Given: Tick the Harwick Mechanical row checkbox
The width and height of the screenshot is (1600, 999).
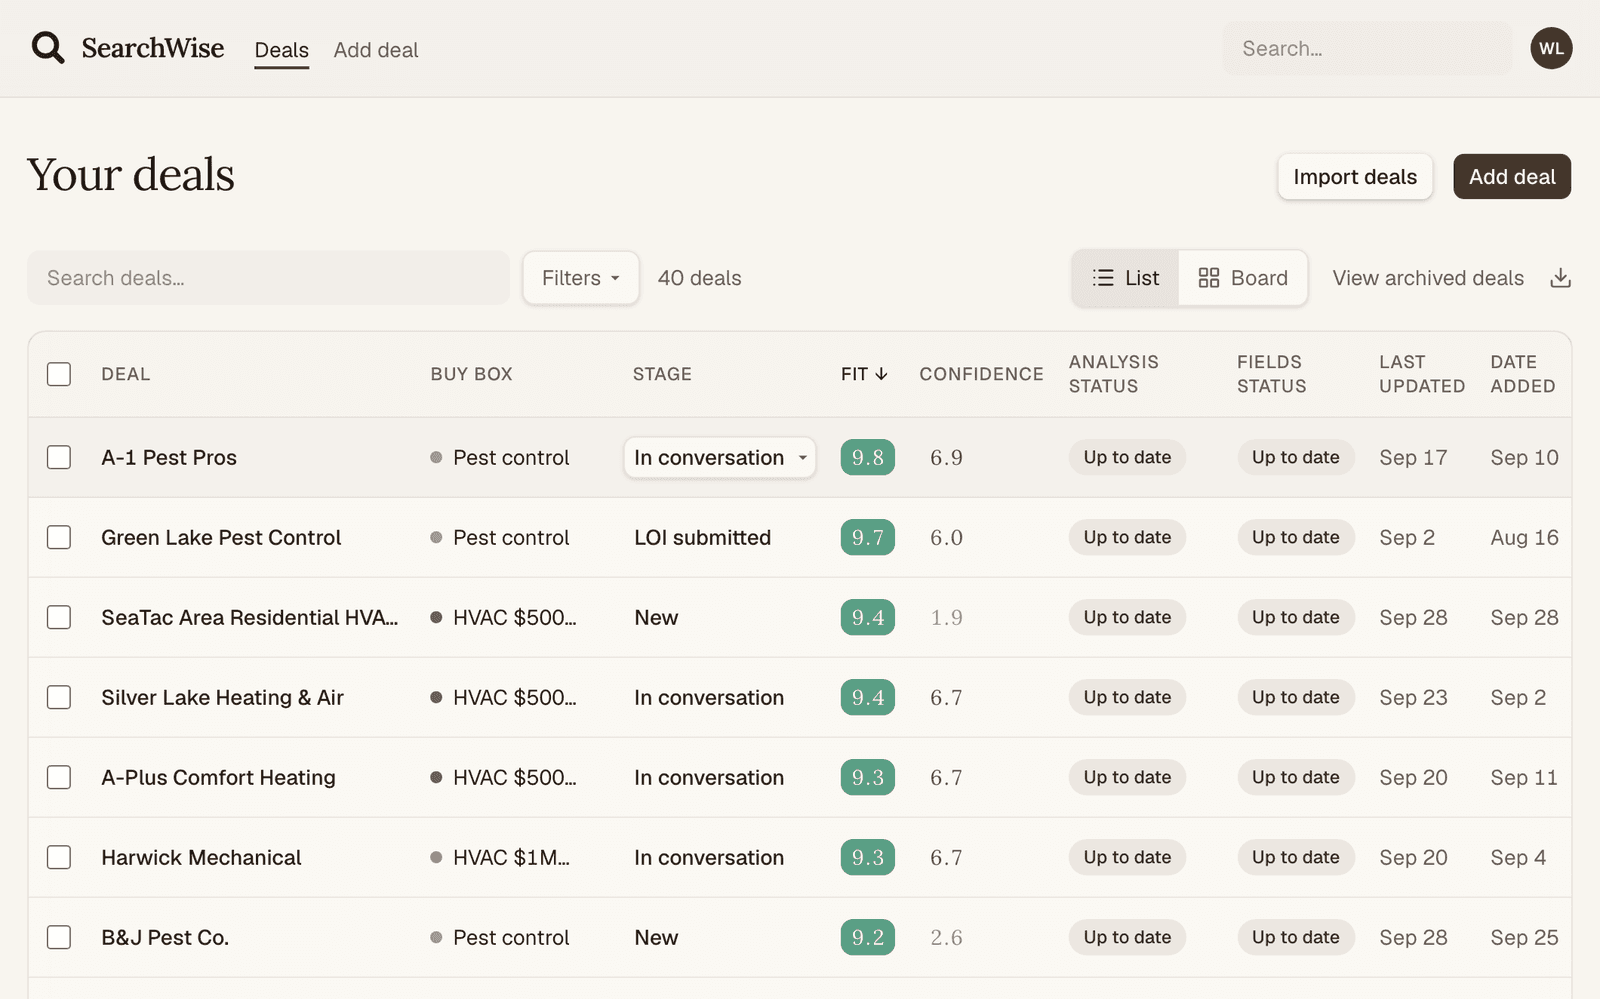Looking at the screenshot, I should (x=59, y=857).
